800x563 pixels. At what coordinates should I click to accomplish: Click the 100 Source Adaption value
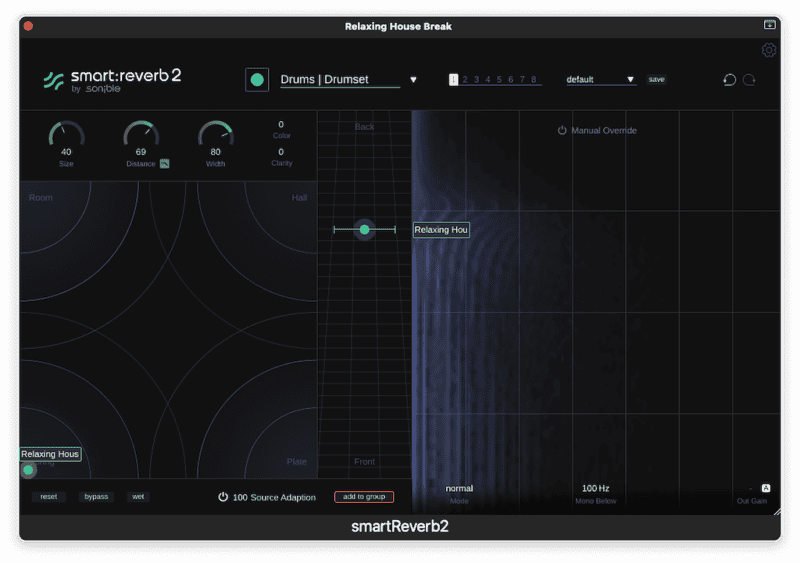[x=240, y=497]
